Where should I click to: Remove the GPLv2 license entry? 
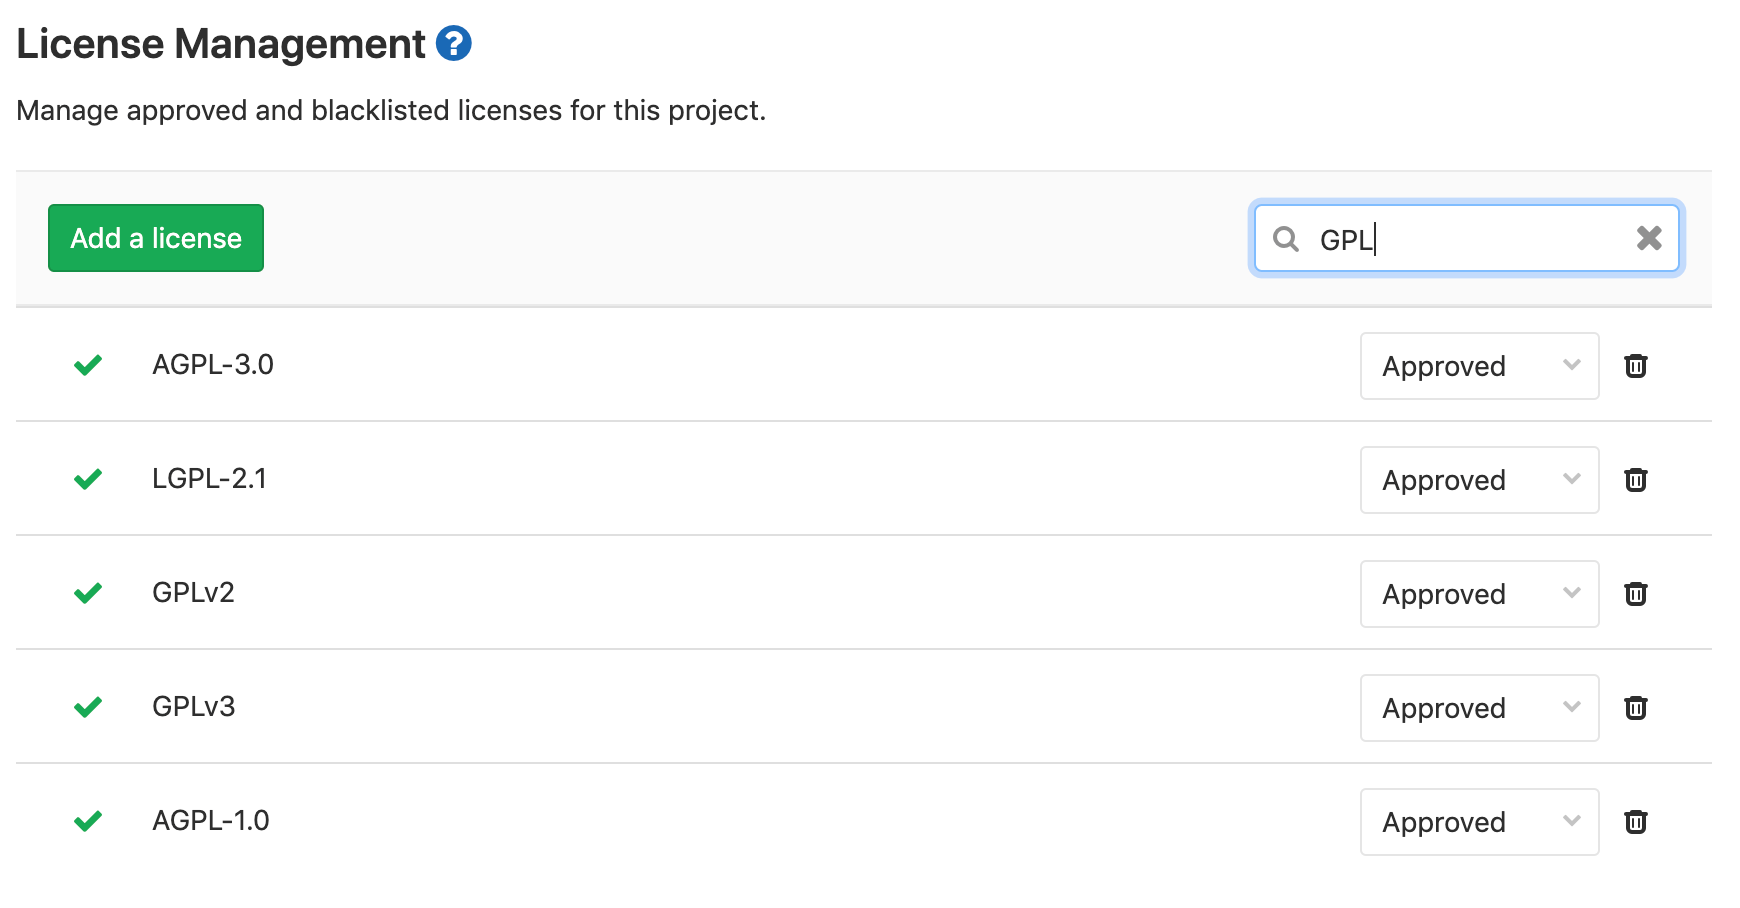coord(1636,594)
